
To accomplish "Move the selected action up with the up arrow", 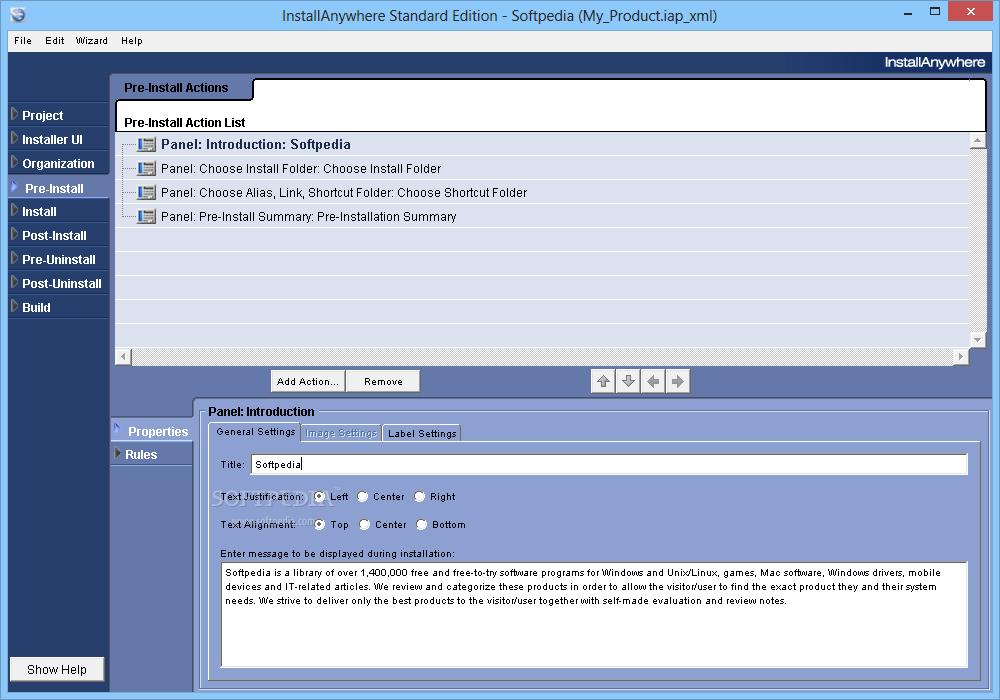I will pyautogui.click(x=603, y=381).
